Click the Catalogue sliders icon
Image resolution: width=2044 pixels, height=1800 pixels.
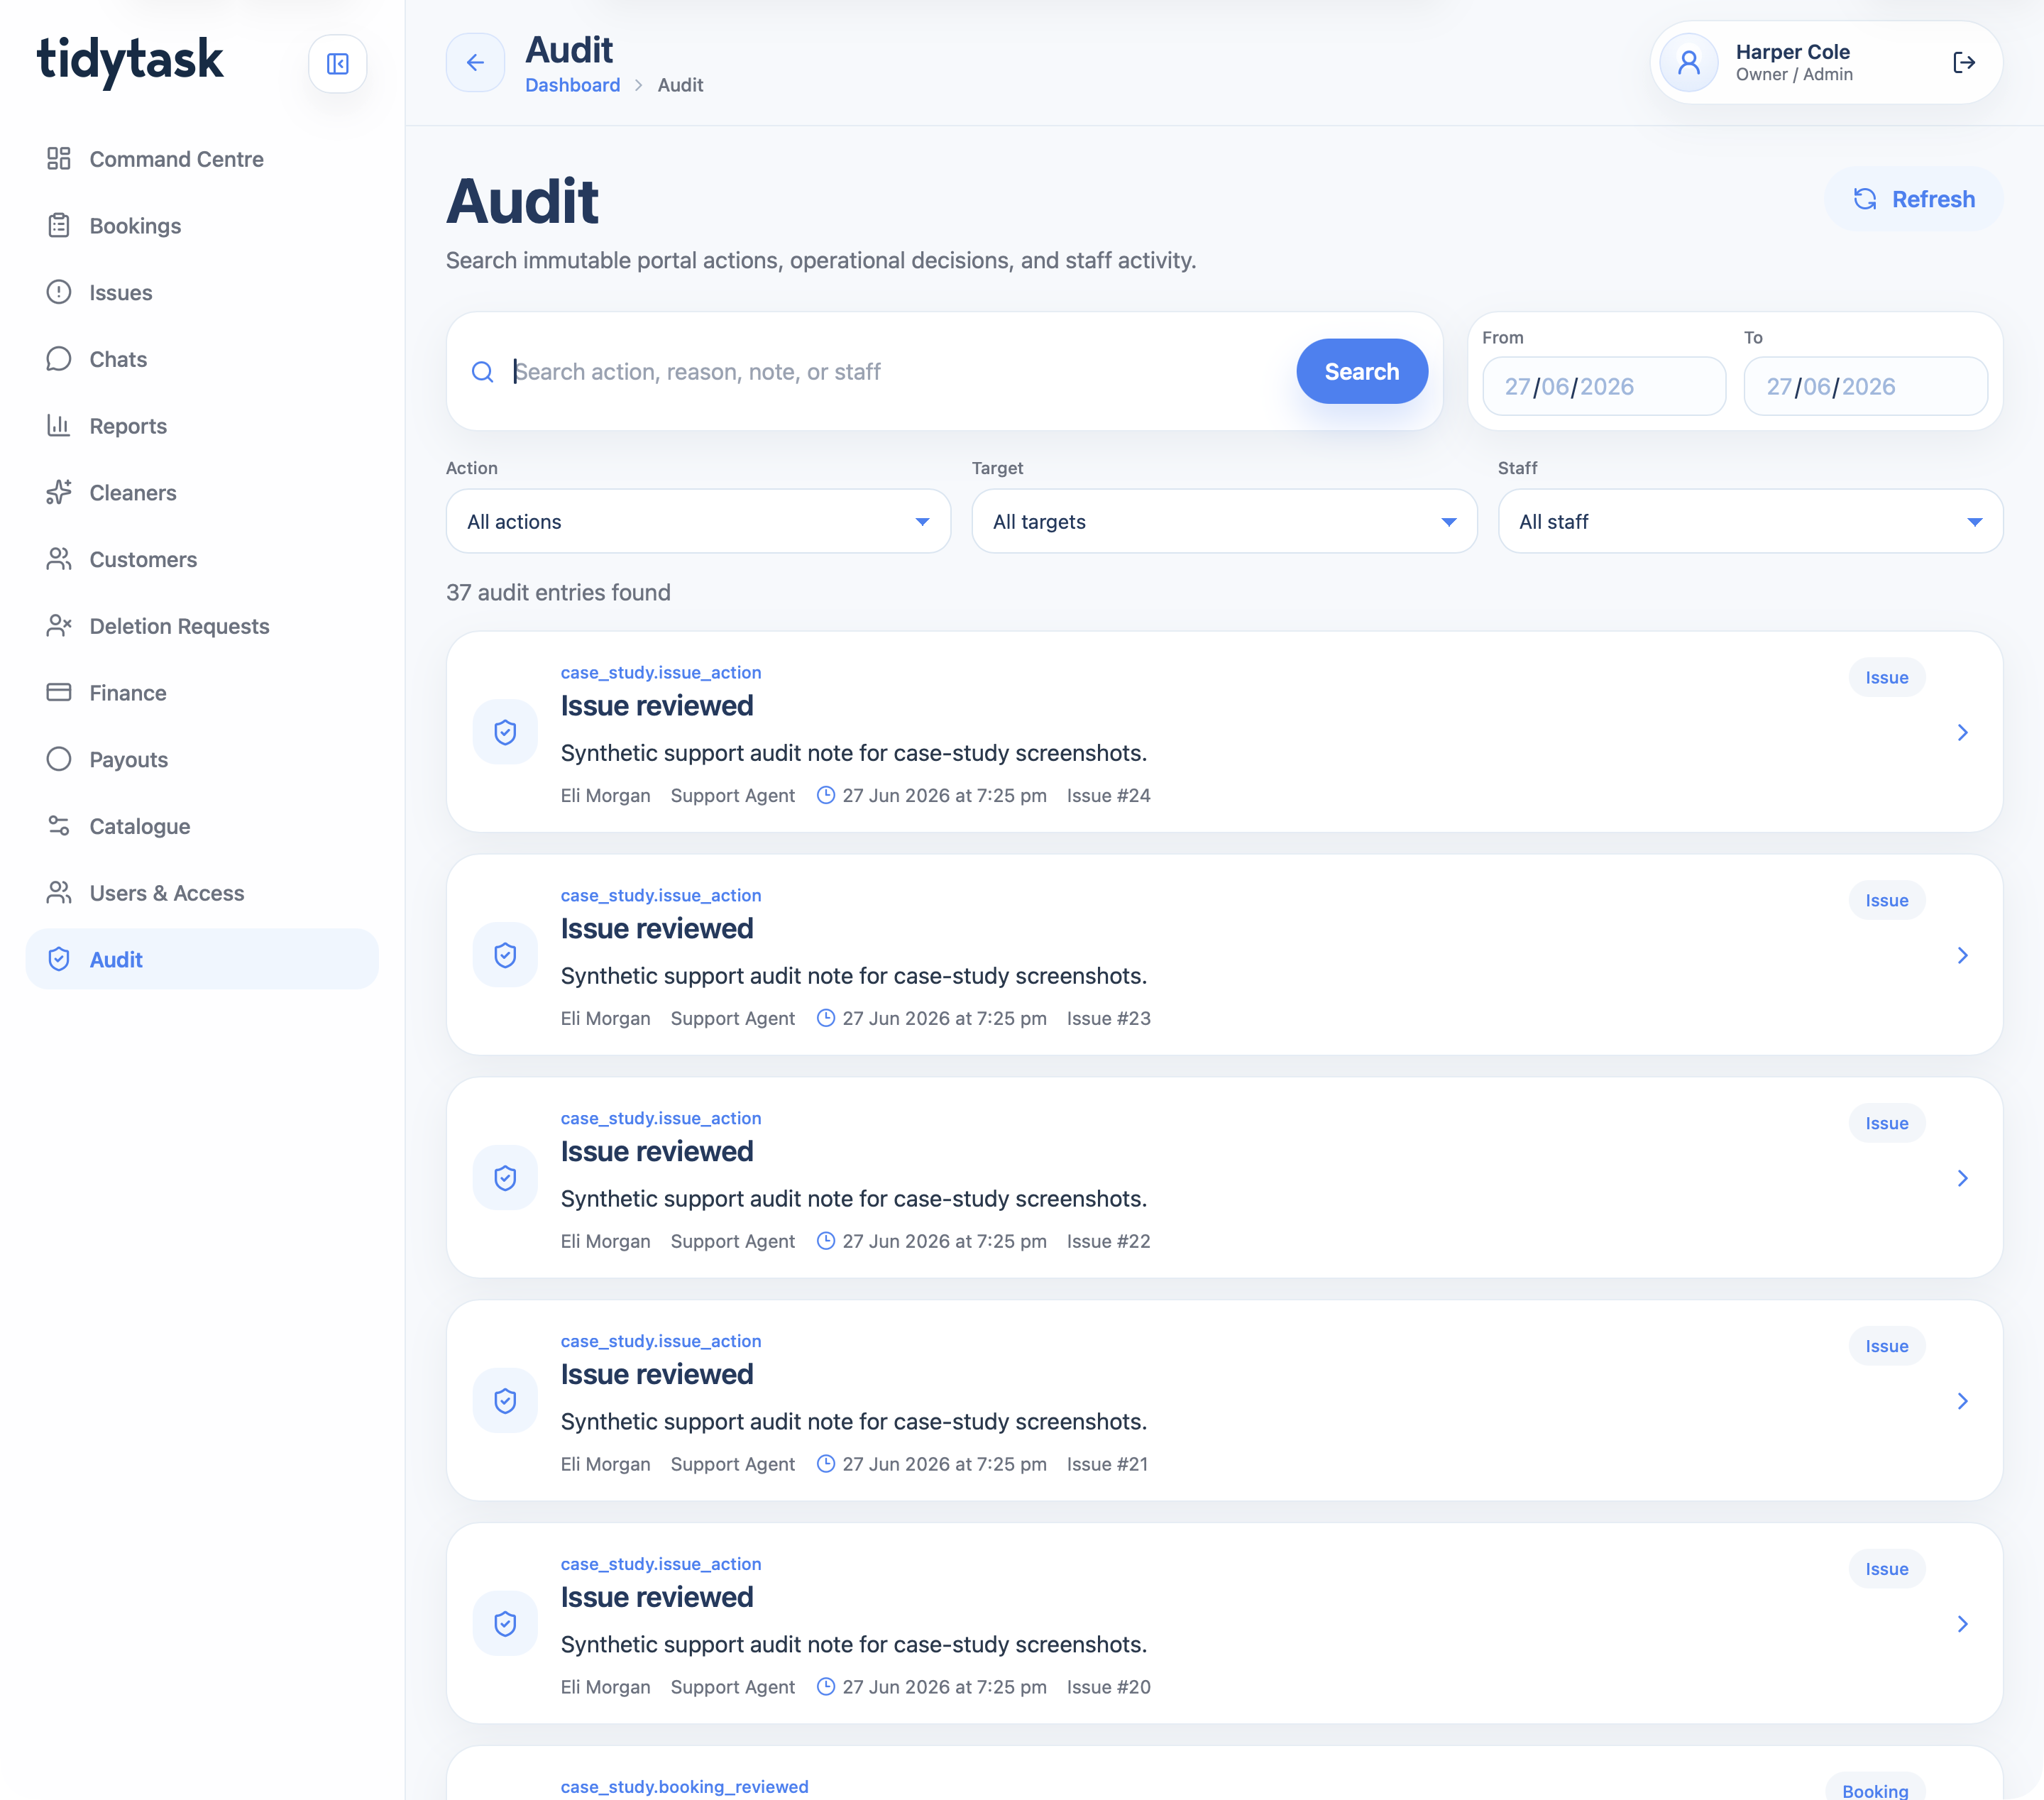tap(59, 825)
